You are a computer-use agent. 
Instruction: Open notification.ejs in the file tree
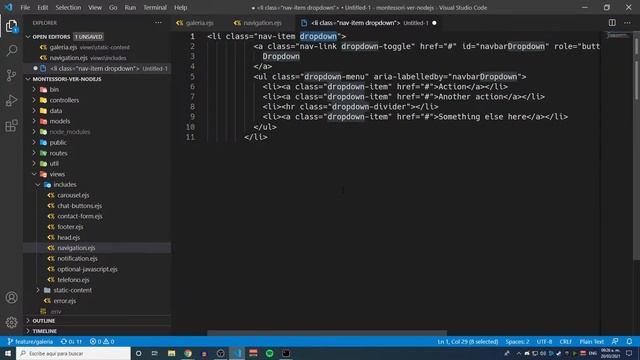click(x=77, y=259)
